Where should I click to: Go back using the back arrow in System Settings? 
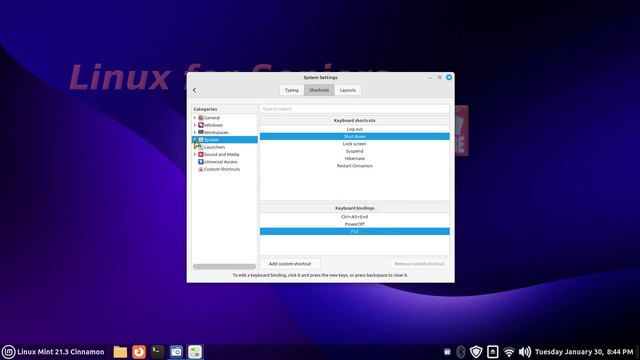195,90
